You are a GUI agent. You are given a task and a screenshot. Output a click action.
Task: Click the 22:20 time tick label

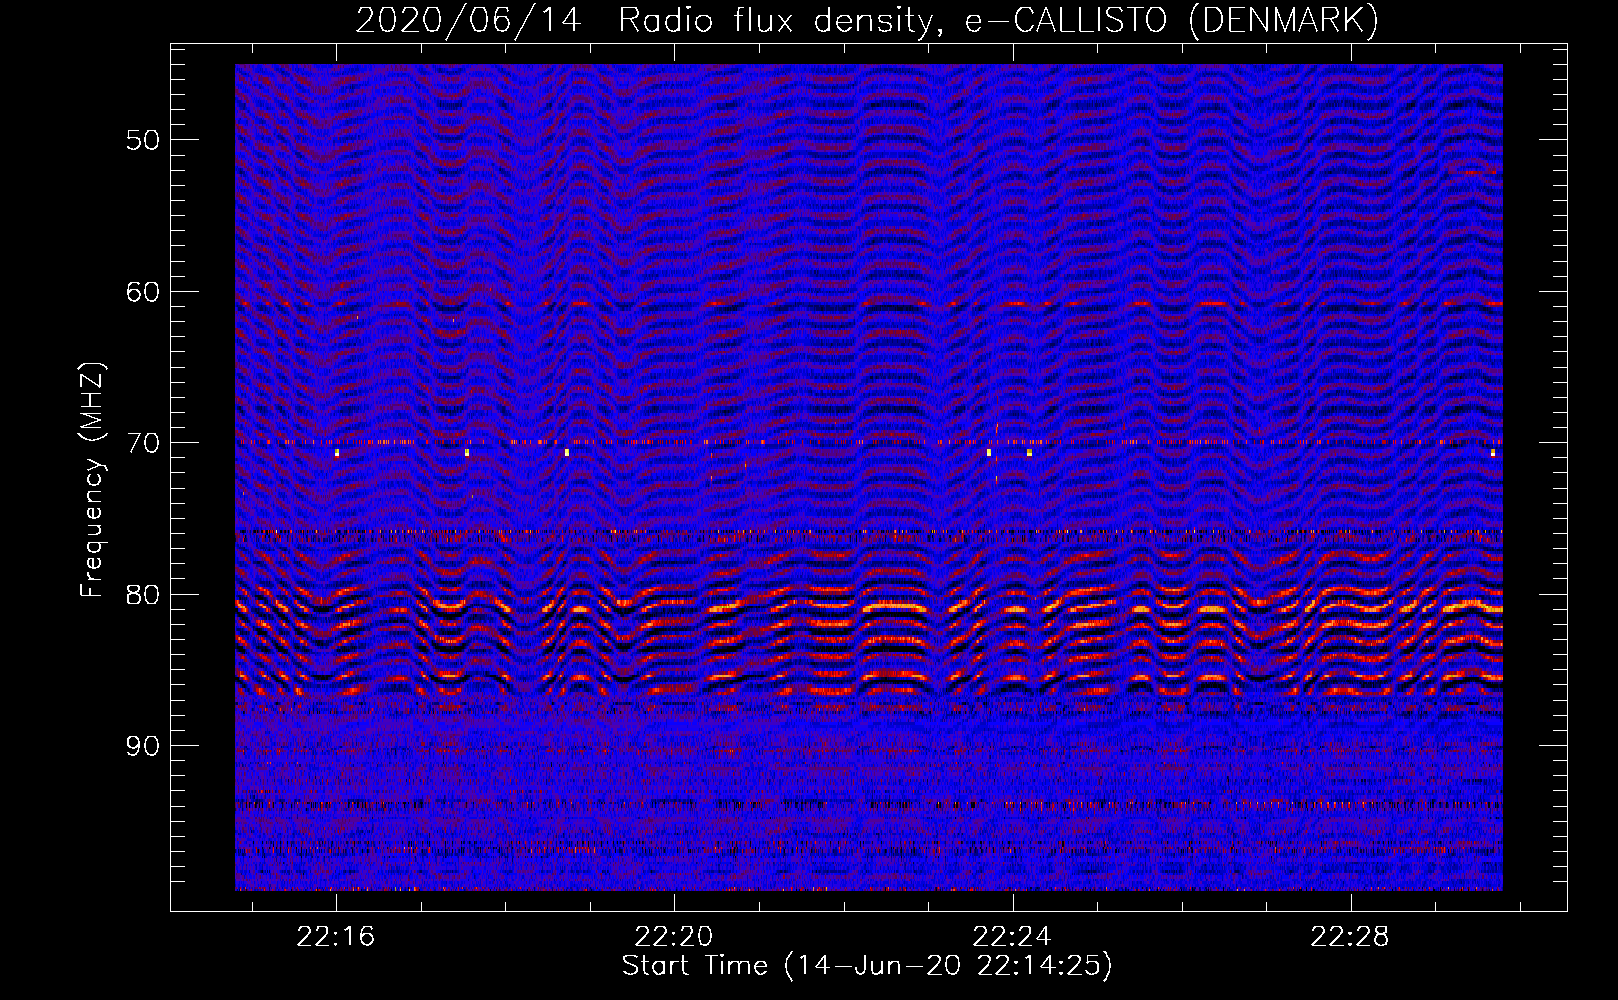pyautogui.click(x=674, y=937)
